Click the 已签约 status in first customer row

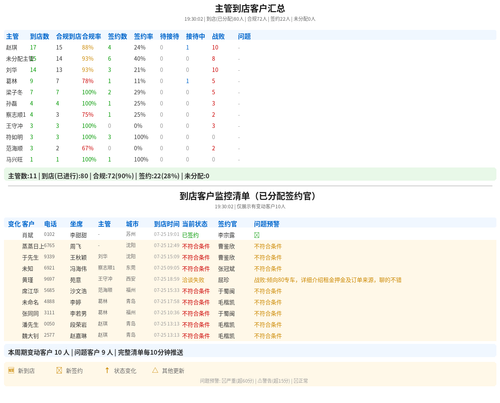(x=190, y=235)
